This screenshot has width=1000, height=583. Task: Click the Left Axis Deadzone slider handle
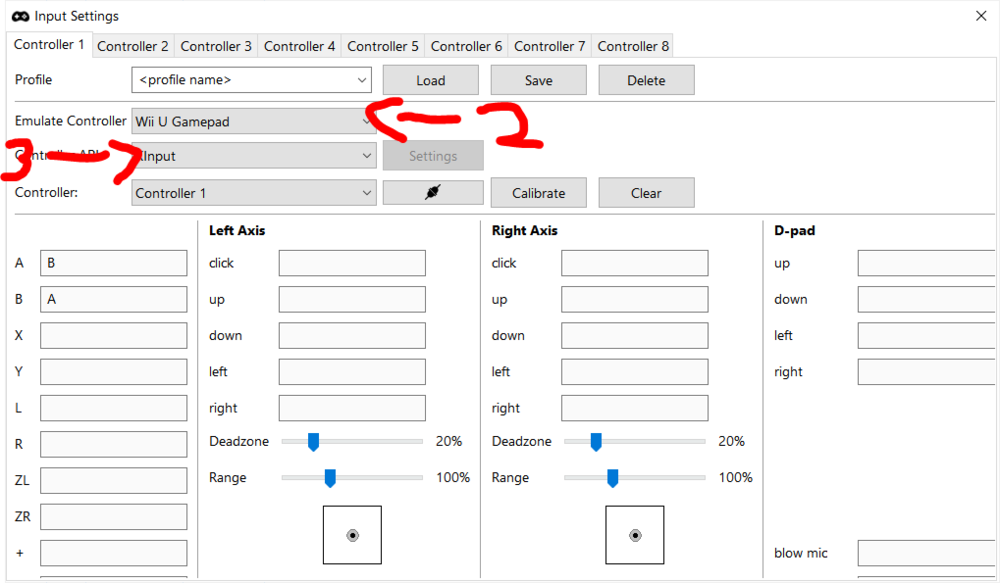313,441
